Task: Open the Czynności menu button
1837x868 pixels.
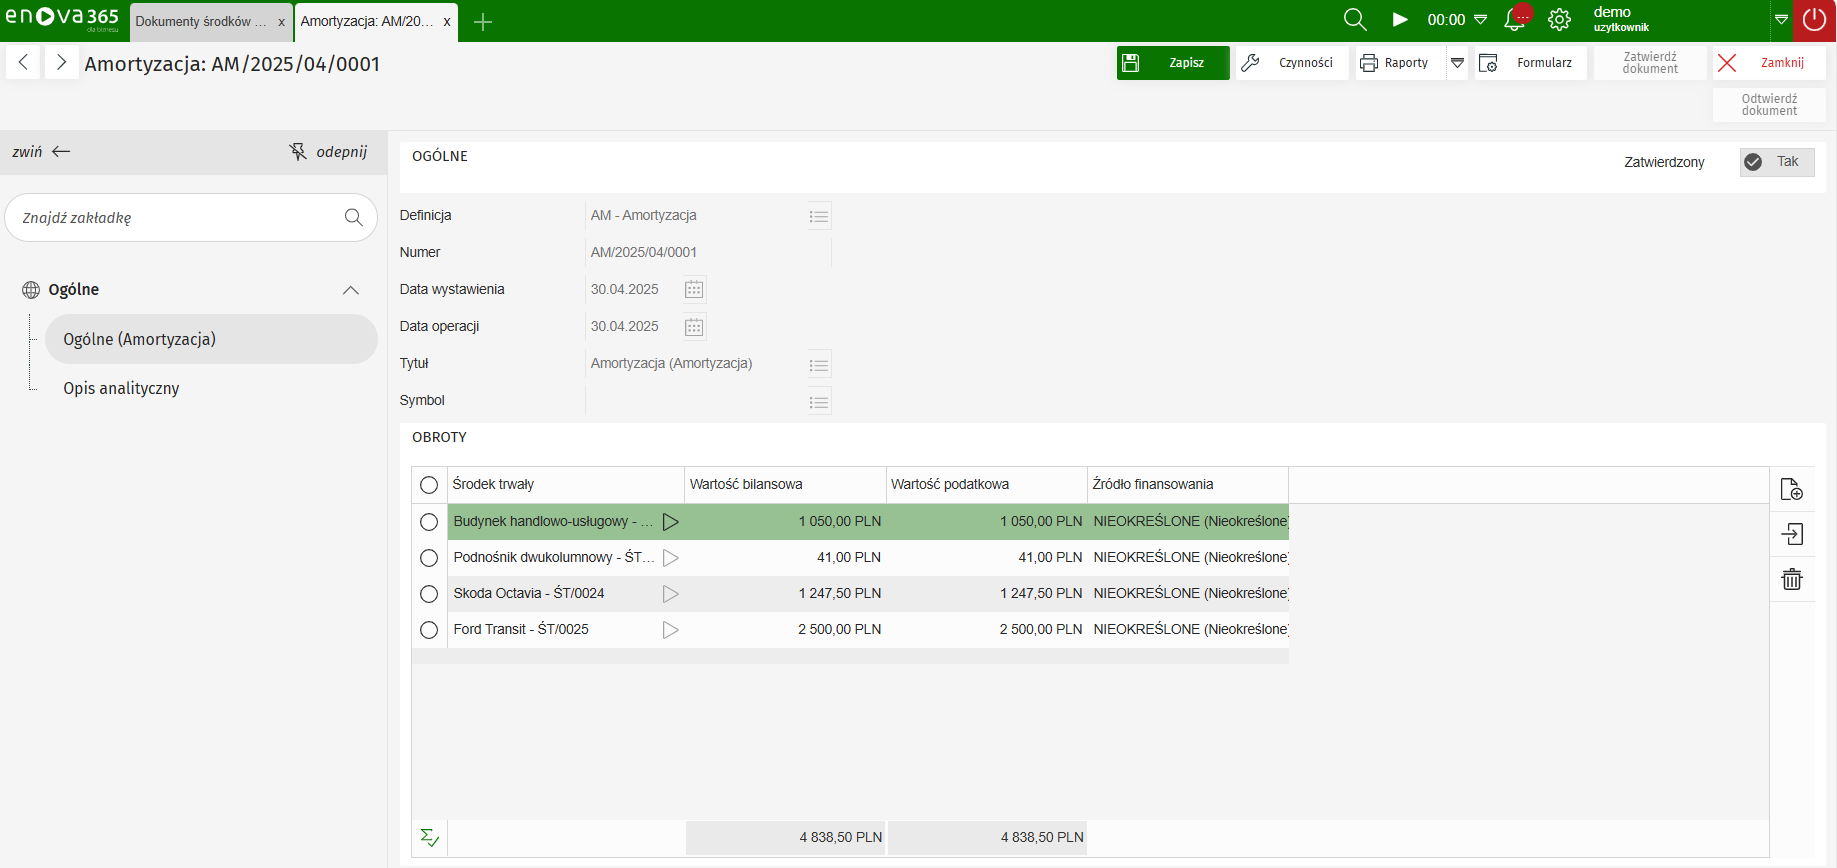Action: pyautogui.click(x=1291, y=63)
